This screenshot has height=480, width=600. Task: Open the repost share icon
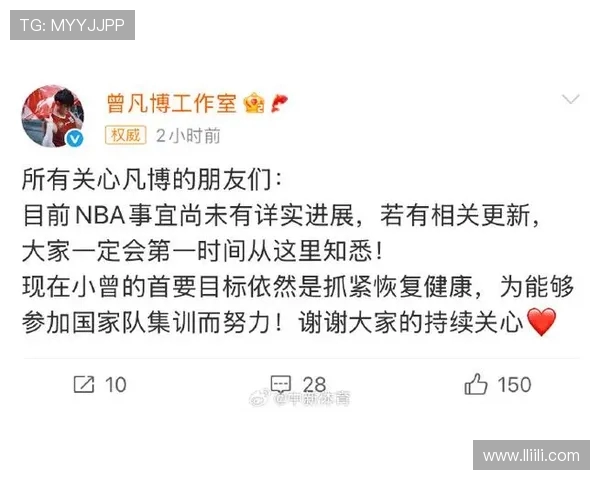(x=84, y=384)
